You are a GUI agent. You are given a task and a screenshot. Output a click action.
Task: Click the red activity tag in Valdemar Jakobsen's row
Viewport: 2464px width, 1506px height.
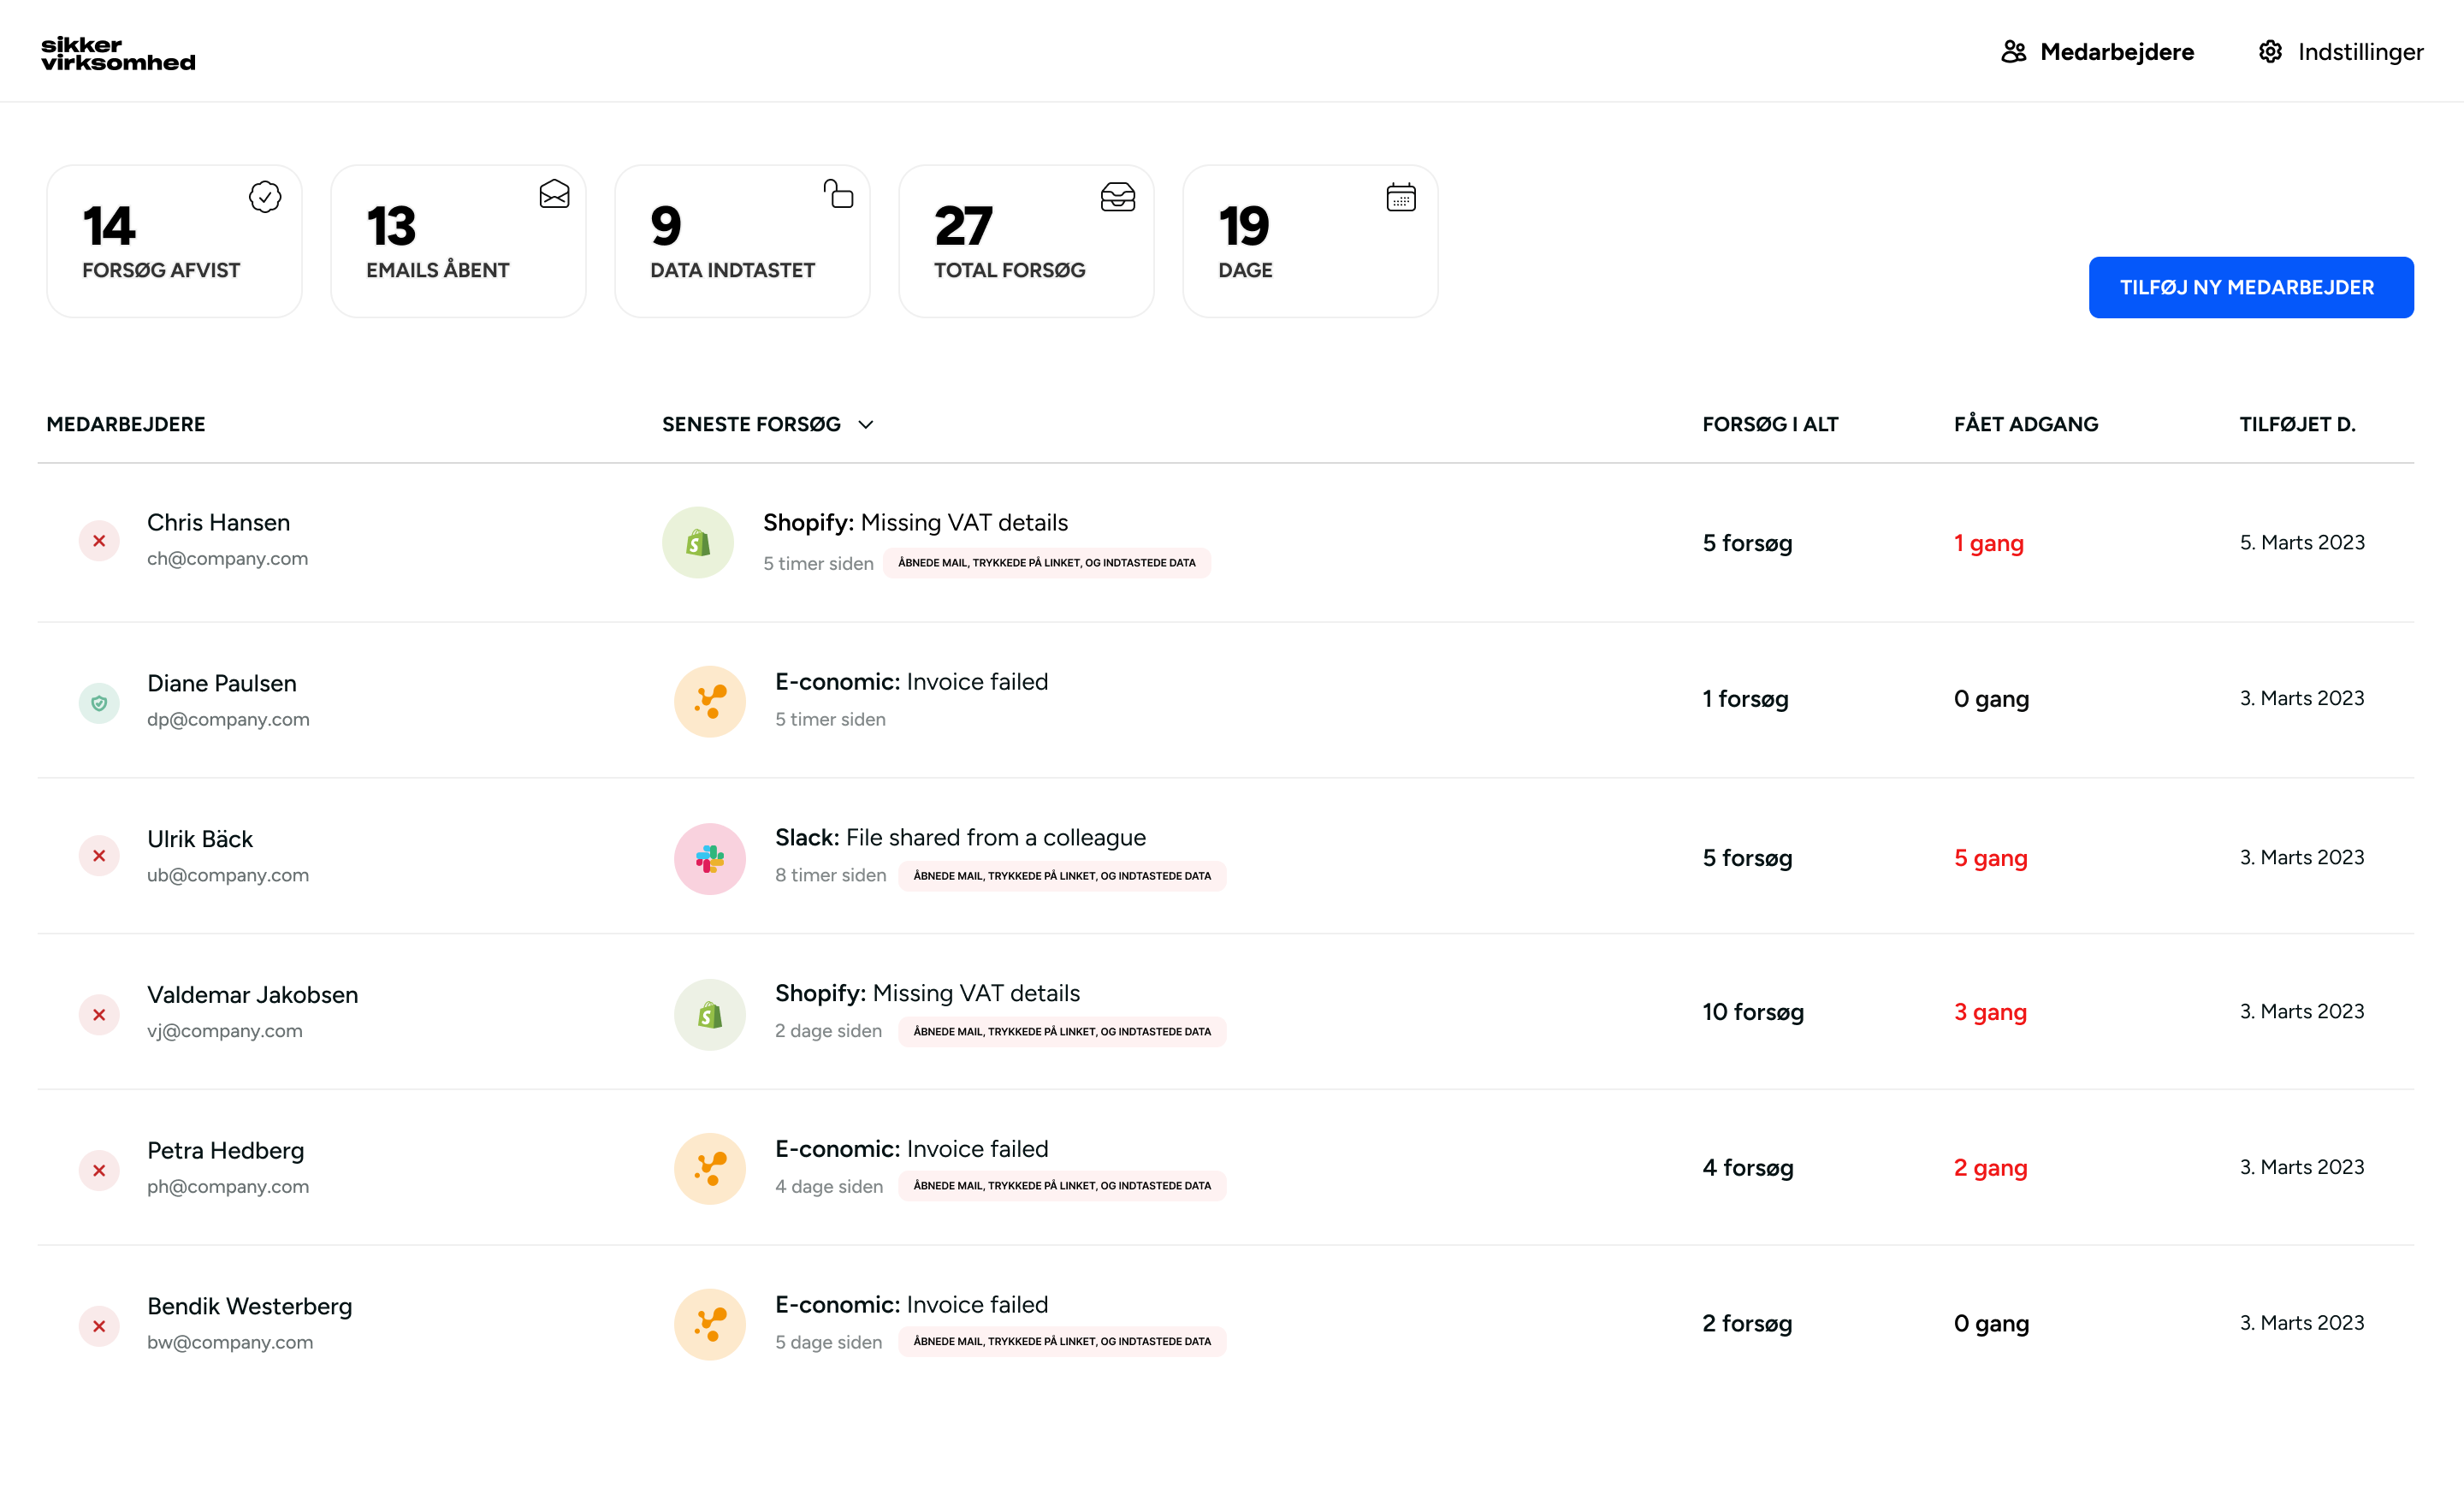click(1063, 1031)
